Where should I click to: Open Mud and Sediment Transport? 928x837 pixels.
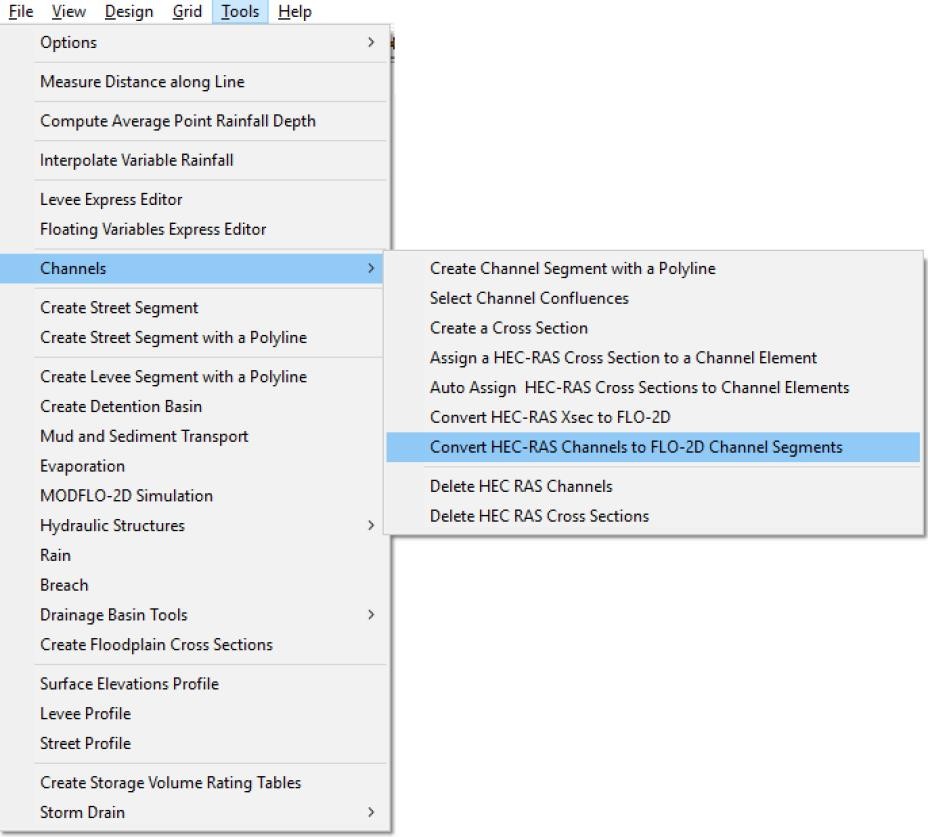(144, 436)
